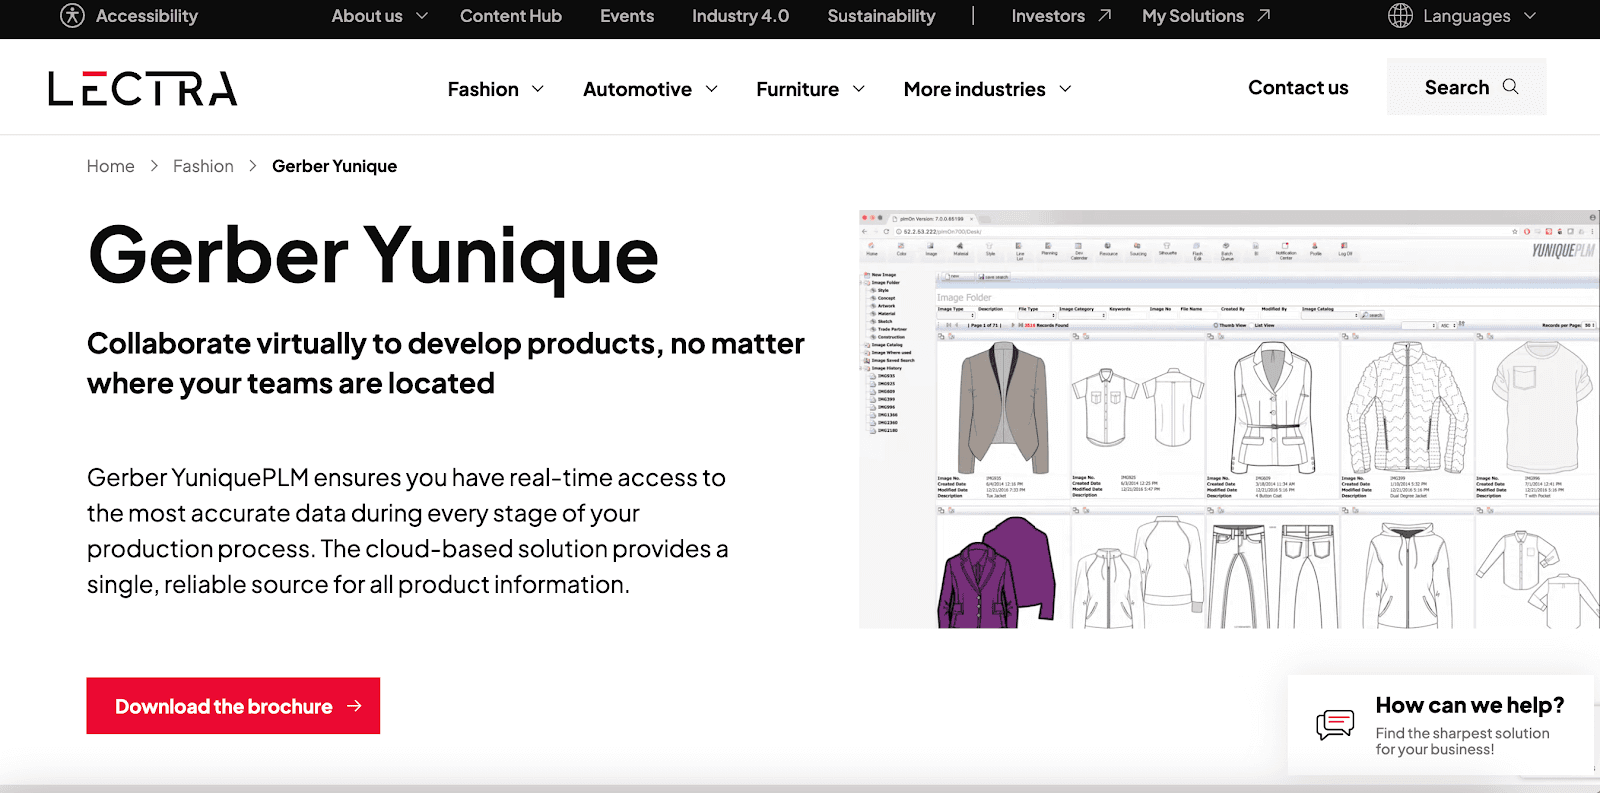The width and height of the screenshot is (1600, 793).
Task: Click the YuniquePLM product screenshot
Action: 1229,419
